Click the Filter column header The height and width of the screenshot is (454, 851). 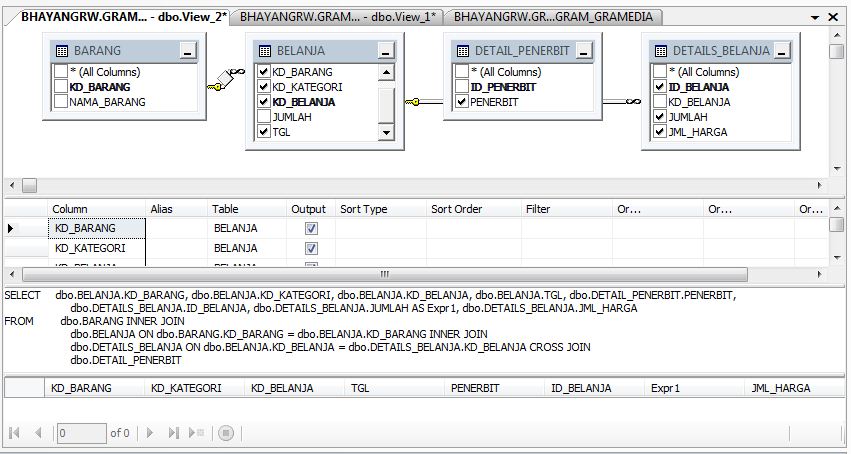point(567,209)
